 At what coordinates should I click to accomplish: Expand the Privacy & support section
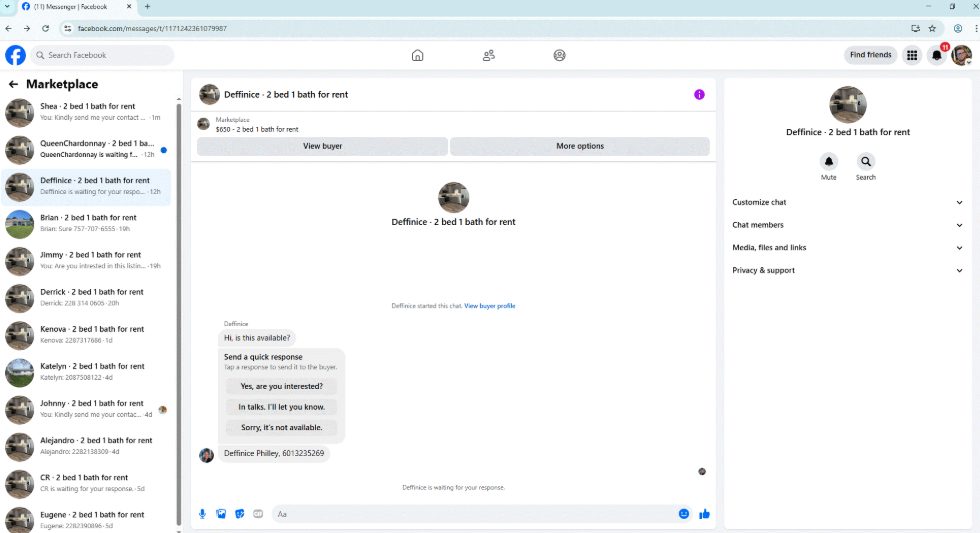pyautogui.click(x=848, y=271)
